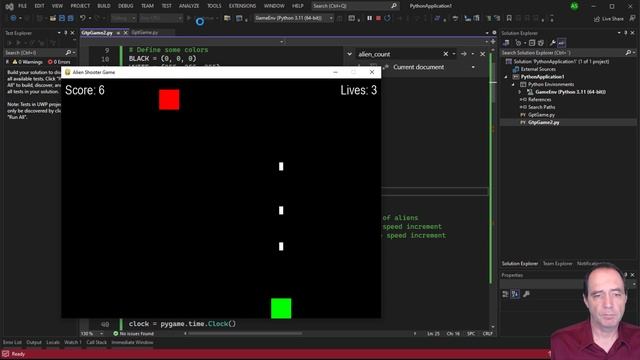The height and width of the screenshot is (360, 640).
Task: Toggle auto-hide pin on Test Explorer panel
Action: pos(66,33)
